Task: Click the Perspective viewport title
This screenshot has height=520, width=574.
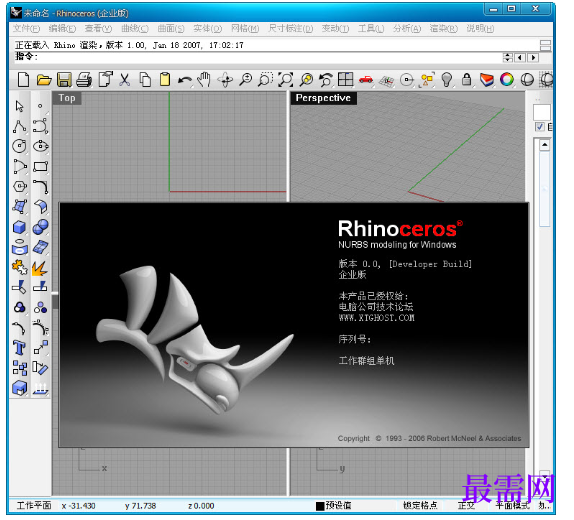Action: coord(323,98)
